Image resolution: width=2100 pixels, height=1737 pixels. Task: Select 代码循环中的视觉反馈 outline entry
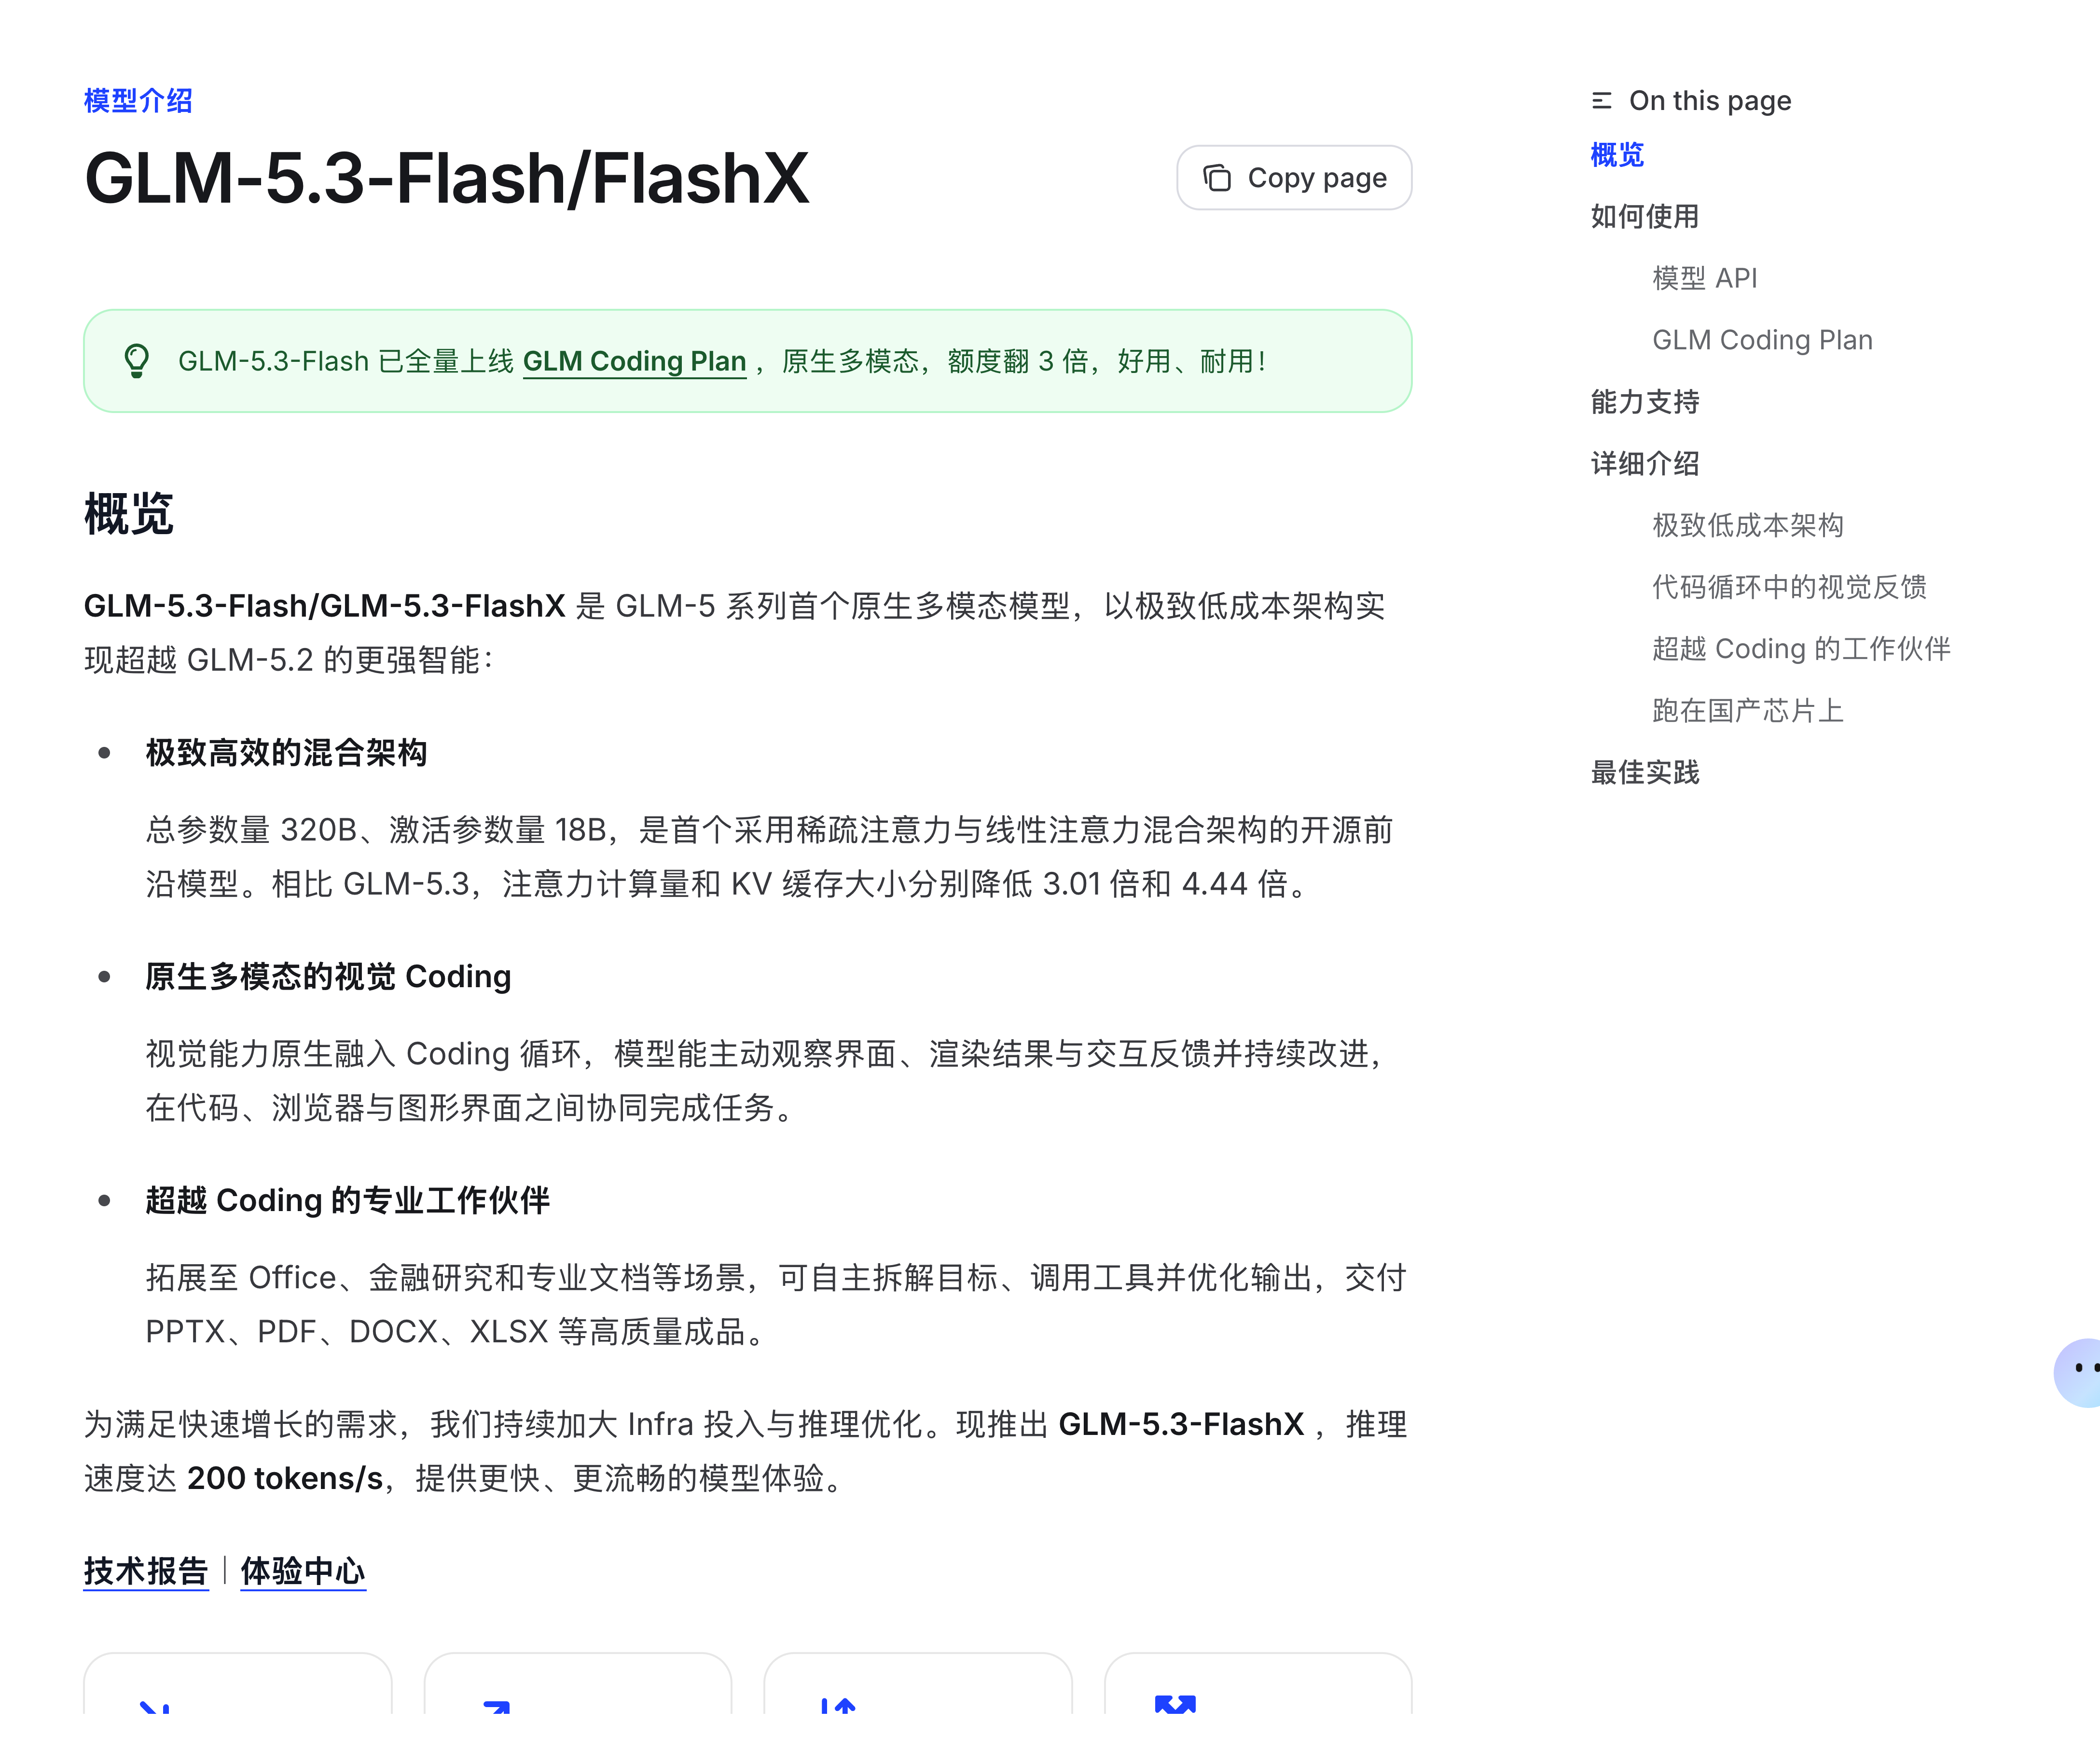point(1789,587)
